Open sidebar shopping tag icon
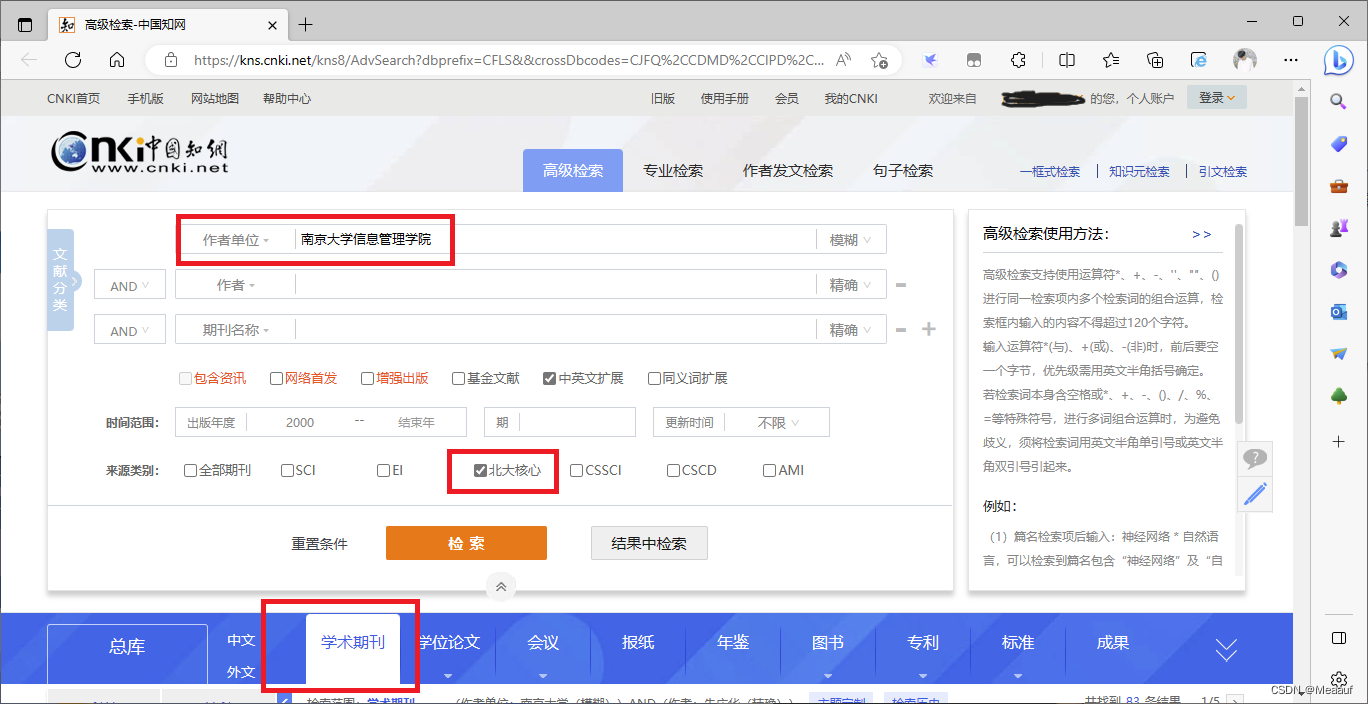Screen dimensions: 1368x704 click(x=1338, y=144)
